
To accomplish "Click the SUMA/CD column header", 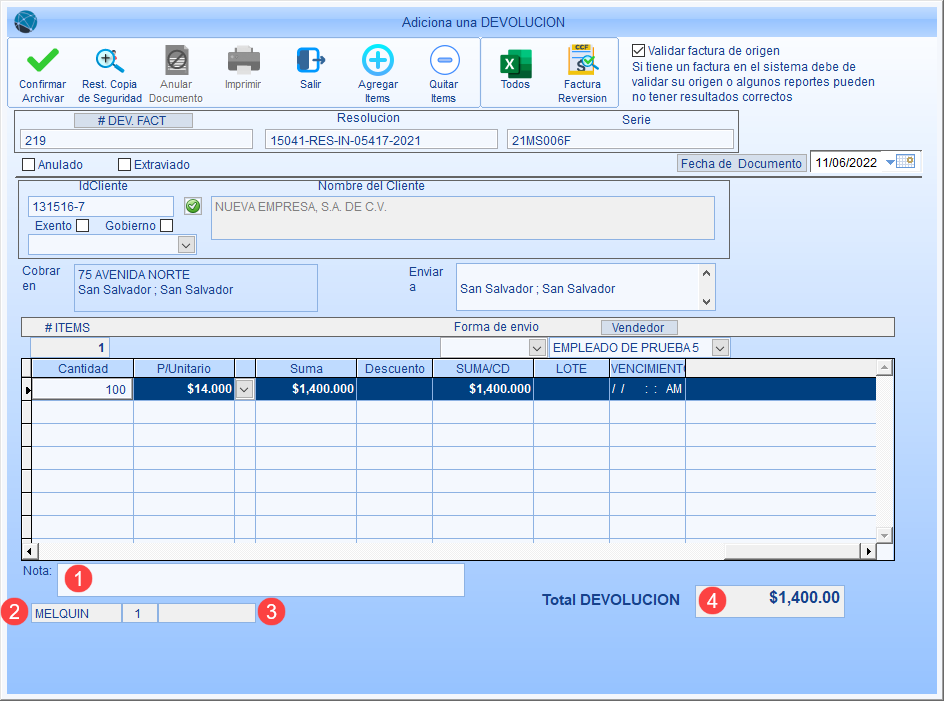I will 483,368.
